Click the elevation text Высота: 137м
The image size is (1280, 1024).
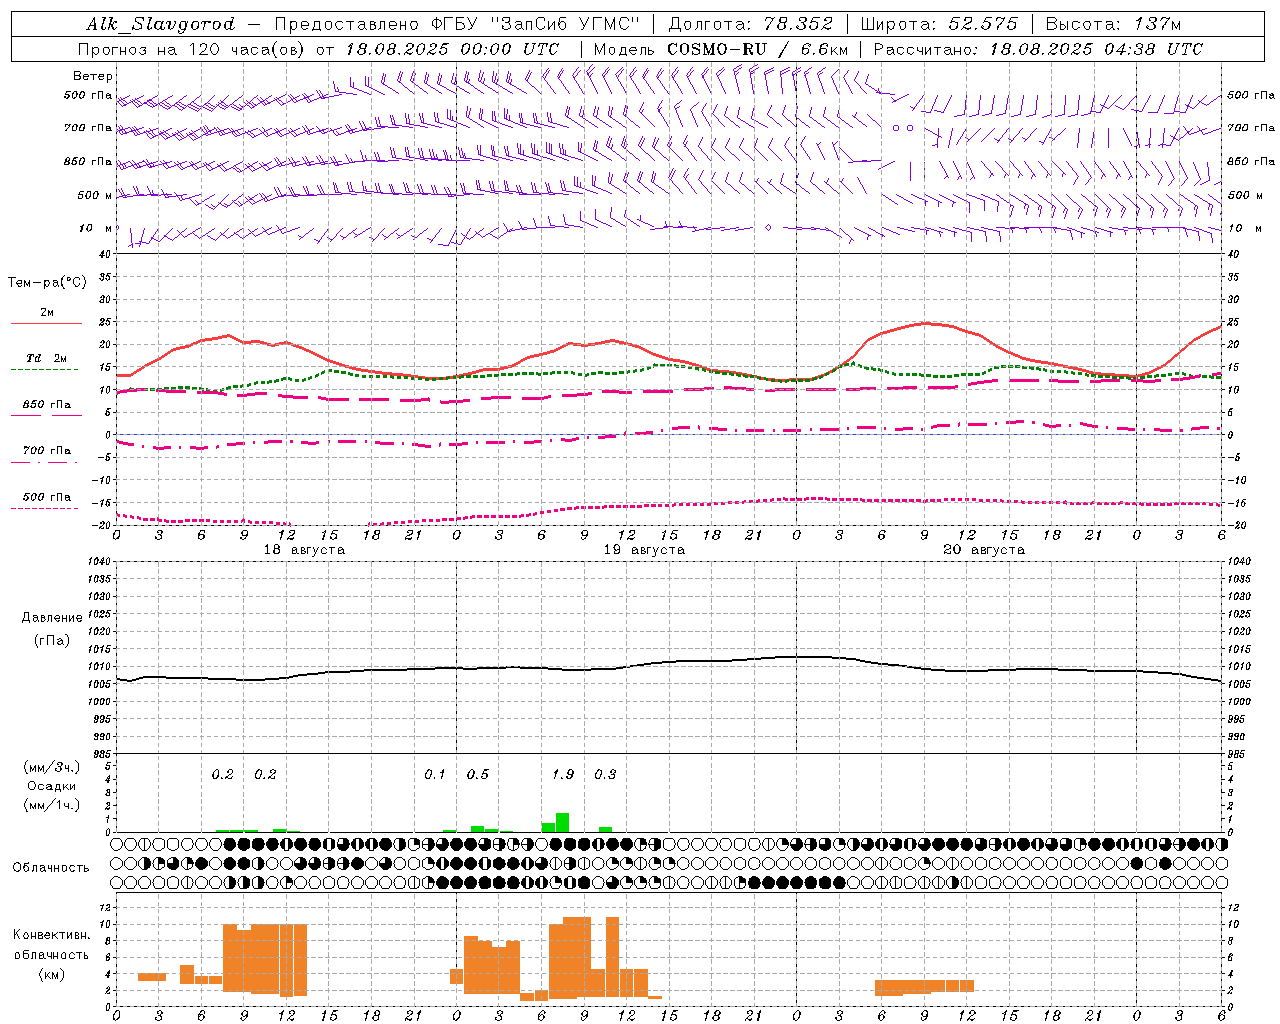1113,24
